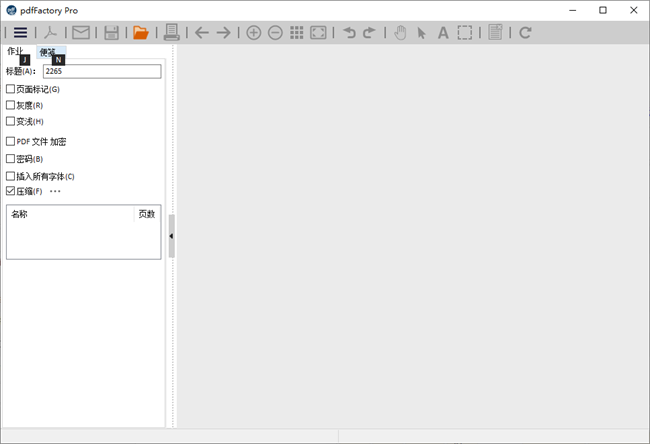Enable the 页面标记(G) checkbox
Screen dimensions: 650x444
(x=11, y=89)
